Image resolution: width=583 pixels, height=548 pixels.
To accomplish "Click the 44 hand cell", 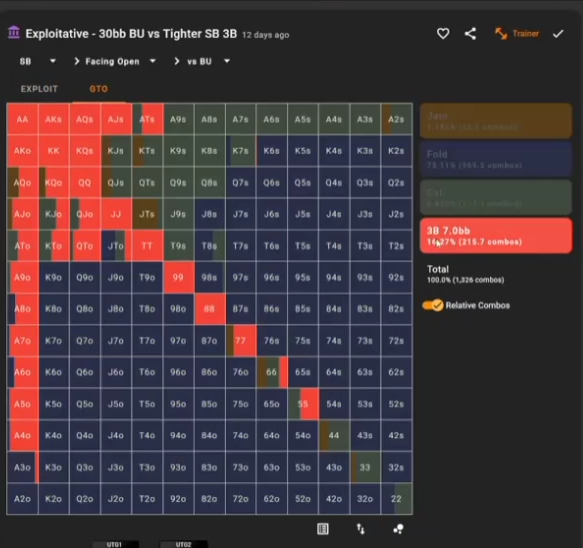I will pyautogui.click(x=334, y=435).
